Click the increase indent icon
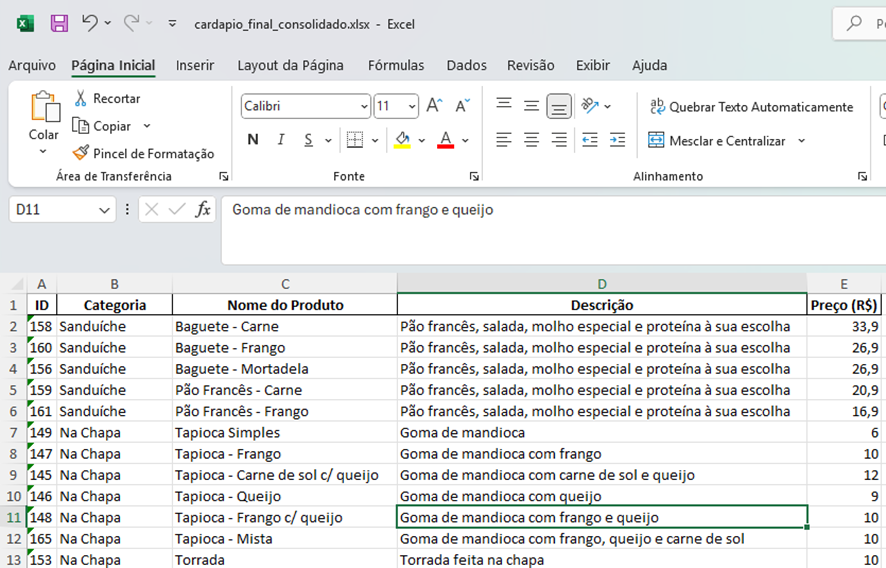Image resolution: width=886 pixels, height=568 pixels. [x=618, y=140]
